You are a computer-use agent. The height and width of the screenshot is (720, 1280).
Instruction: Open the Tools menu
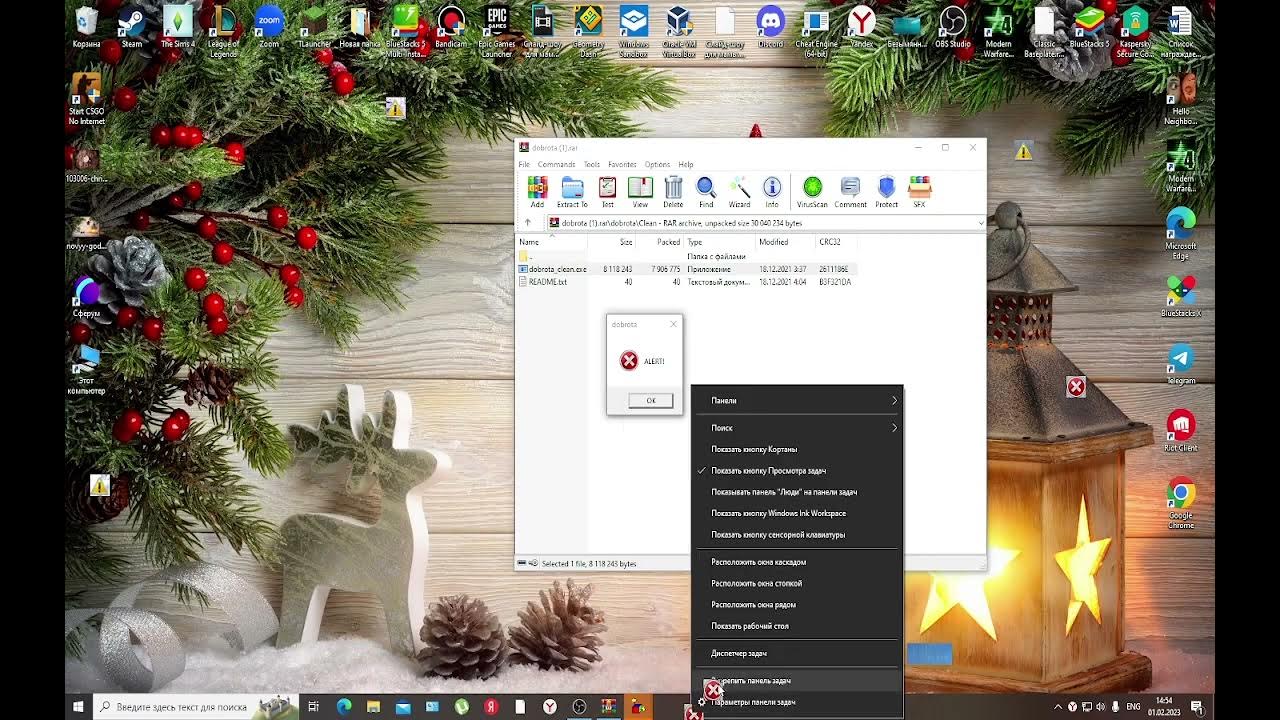[x=592, y=164]
